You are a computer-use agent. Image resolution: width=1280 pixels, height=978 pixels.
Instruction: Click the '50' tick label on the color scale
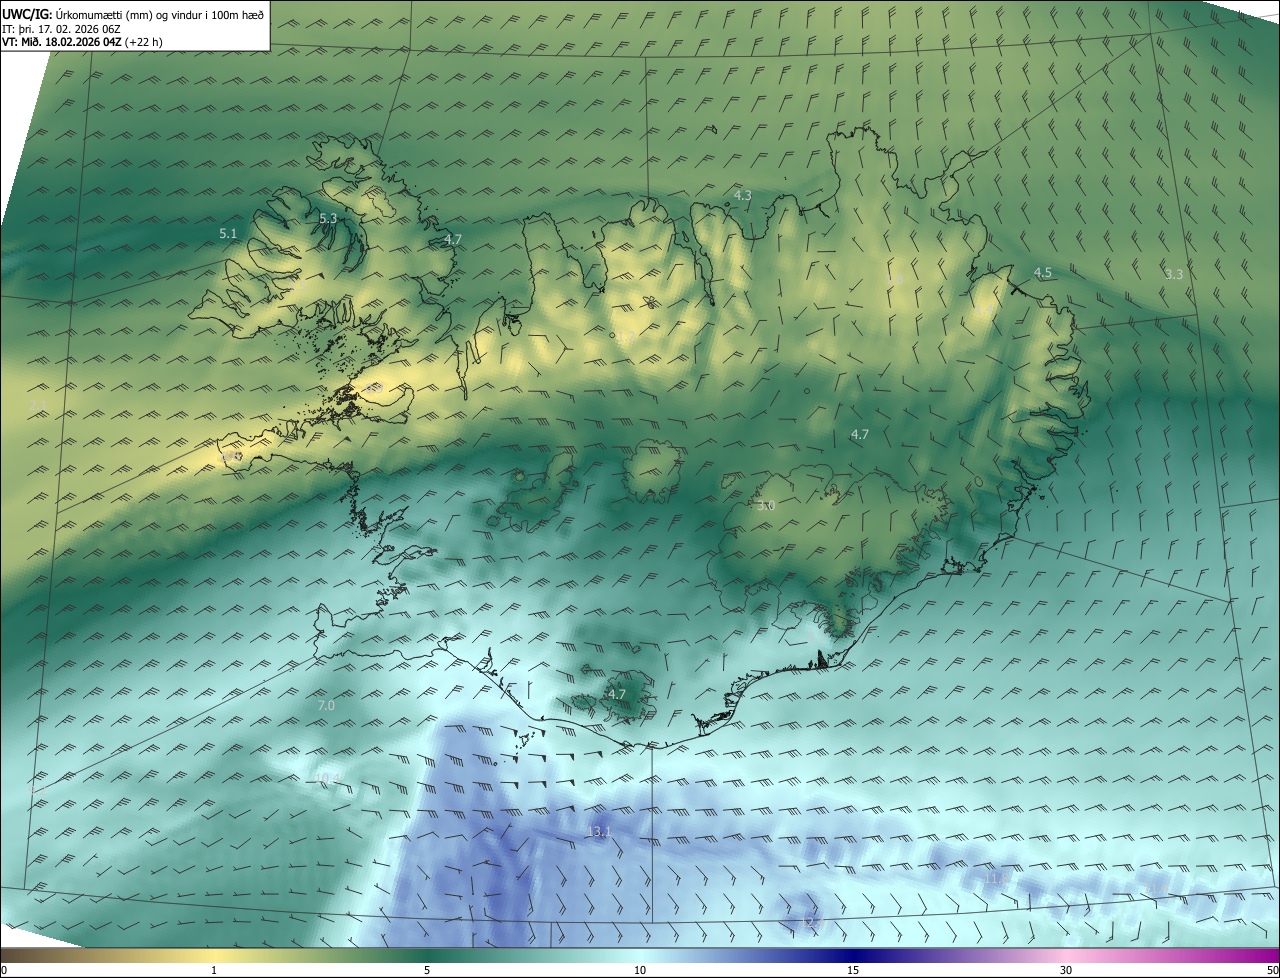[1272, 970]
